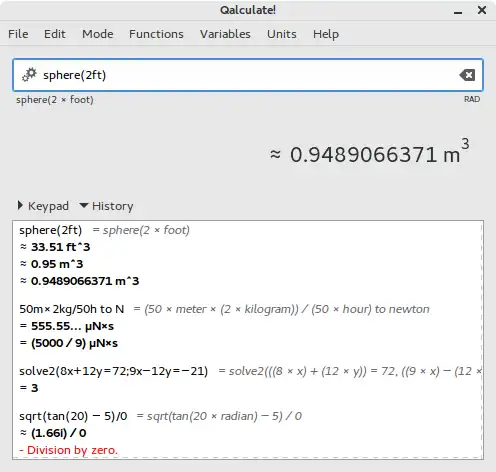Click the gear icon in expression field
Screen dimensions: 496x472
[x=29, y=75]
